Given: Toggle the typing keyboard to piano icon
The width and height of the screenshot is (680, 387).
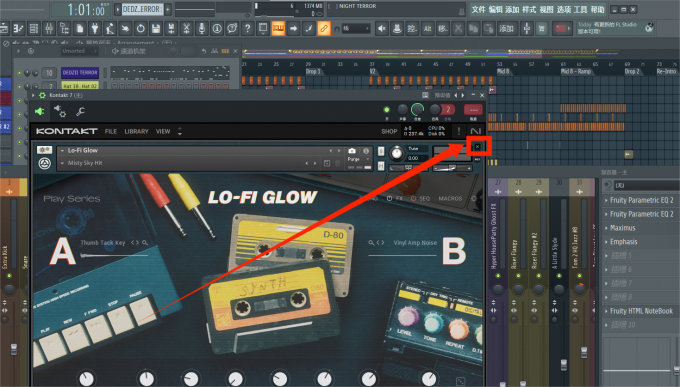Looking at the screenshot, I should click(x=278, y=29).
